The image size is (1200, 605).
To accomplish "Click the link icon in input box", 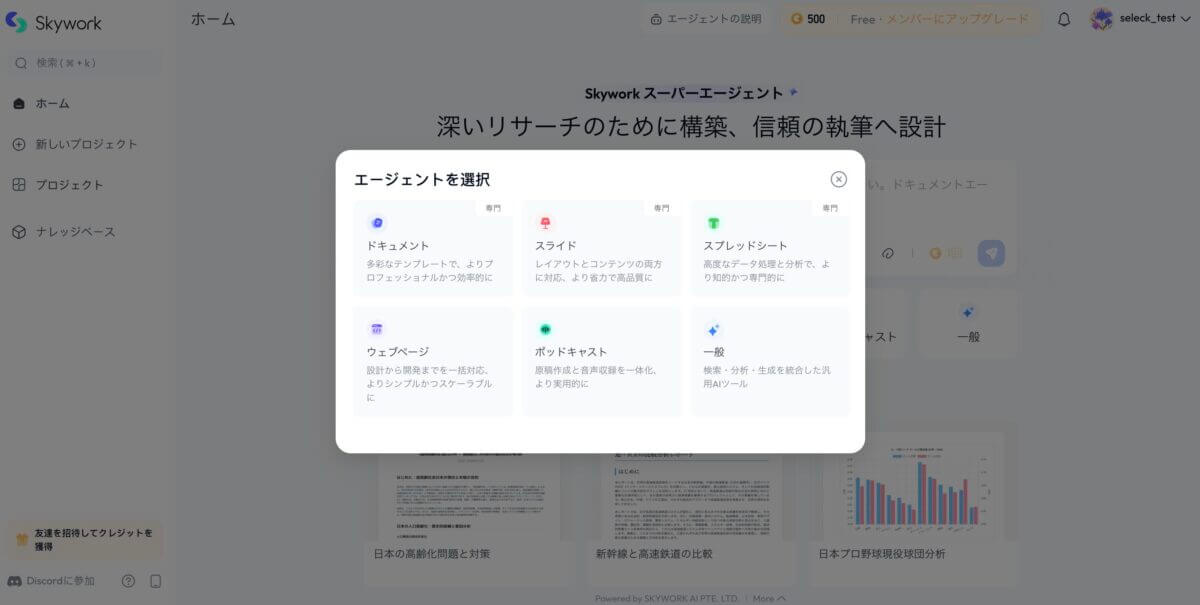I will 887,253.
